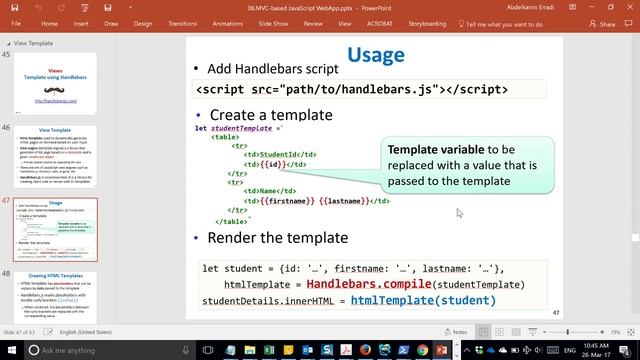This screenshot has height=360, width=640.
Task: Click the zoom in plus button
Action: click(602, 332)
